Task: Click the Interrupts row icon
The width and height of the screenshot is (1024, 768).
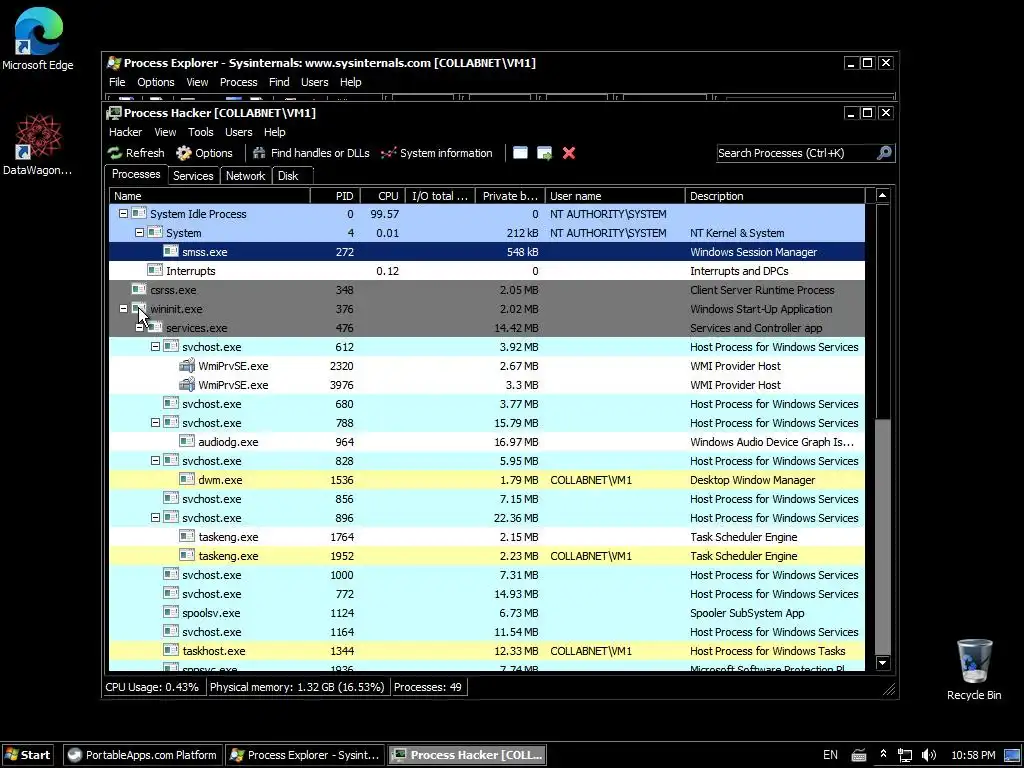Action: tap(155, 270)
